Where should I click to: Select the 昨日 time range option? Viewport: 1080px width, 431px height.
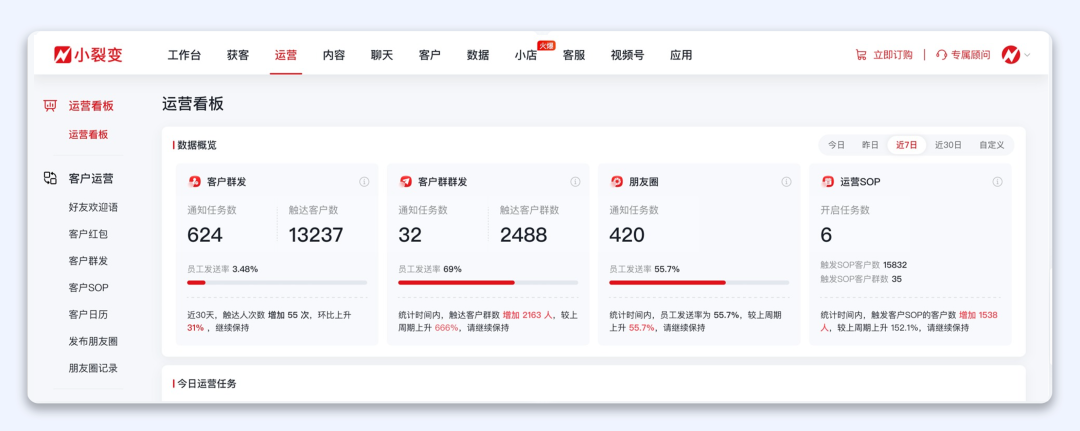[x=870, y=145]
